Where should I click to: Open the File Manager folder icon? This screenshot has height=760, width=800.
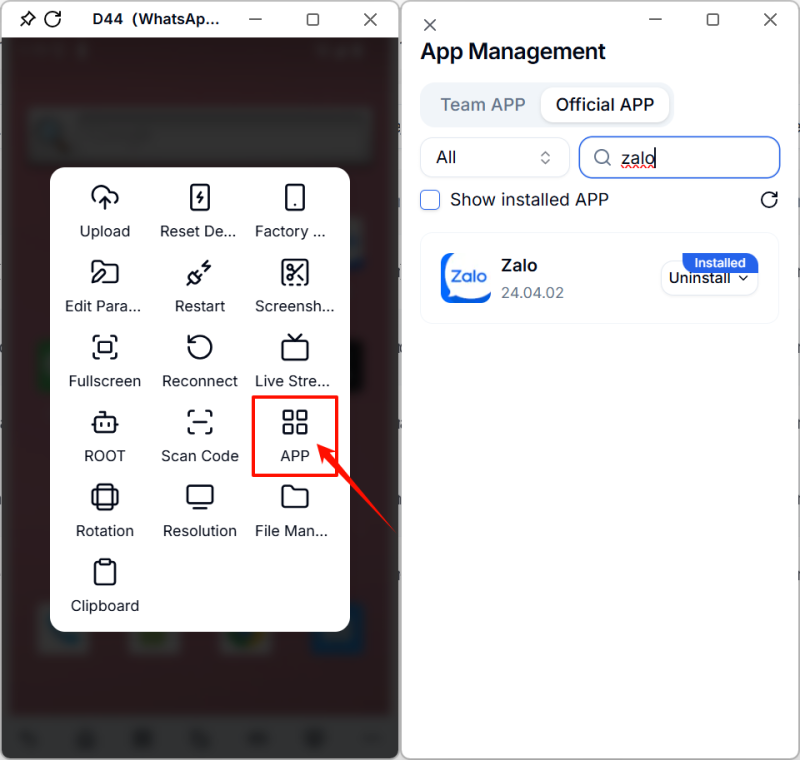(295, 497)
